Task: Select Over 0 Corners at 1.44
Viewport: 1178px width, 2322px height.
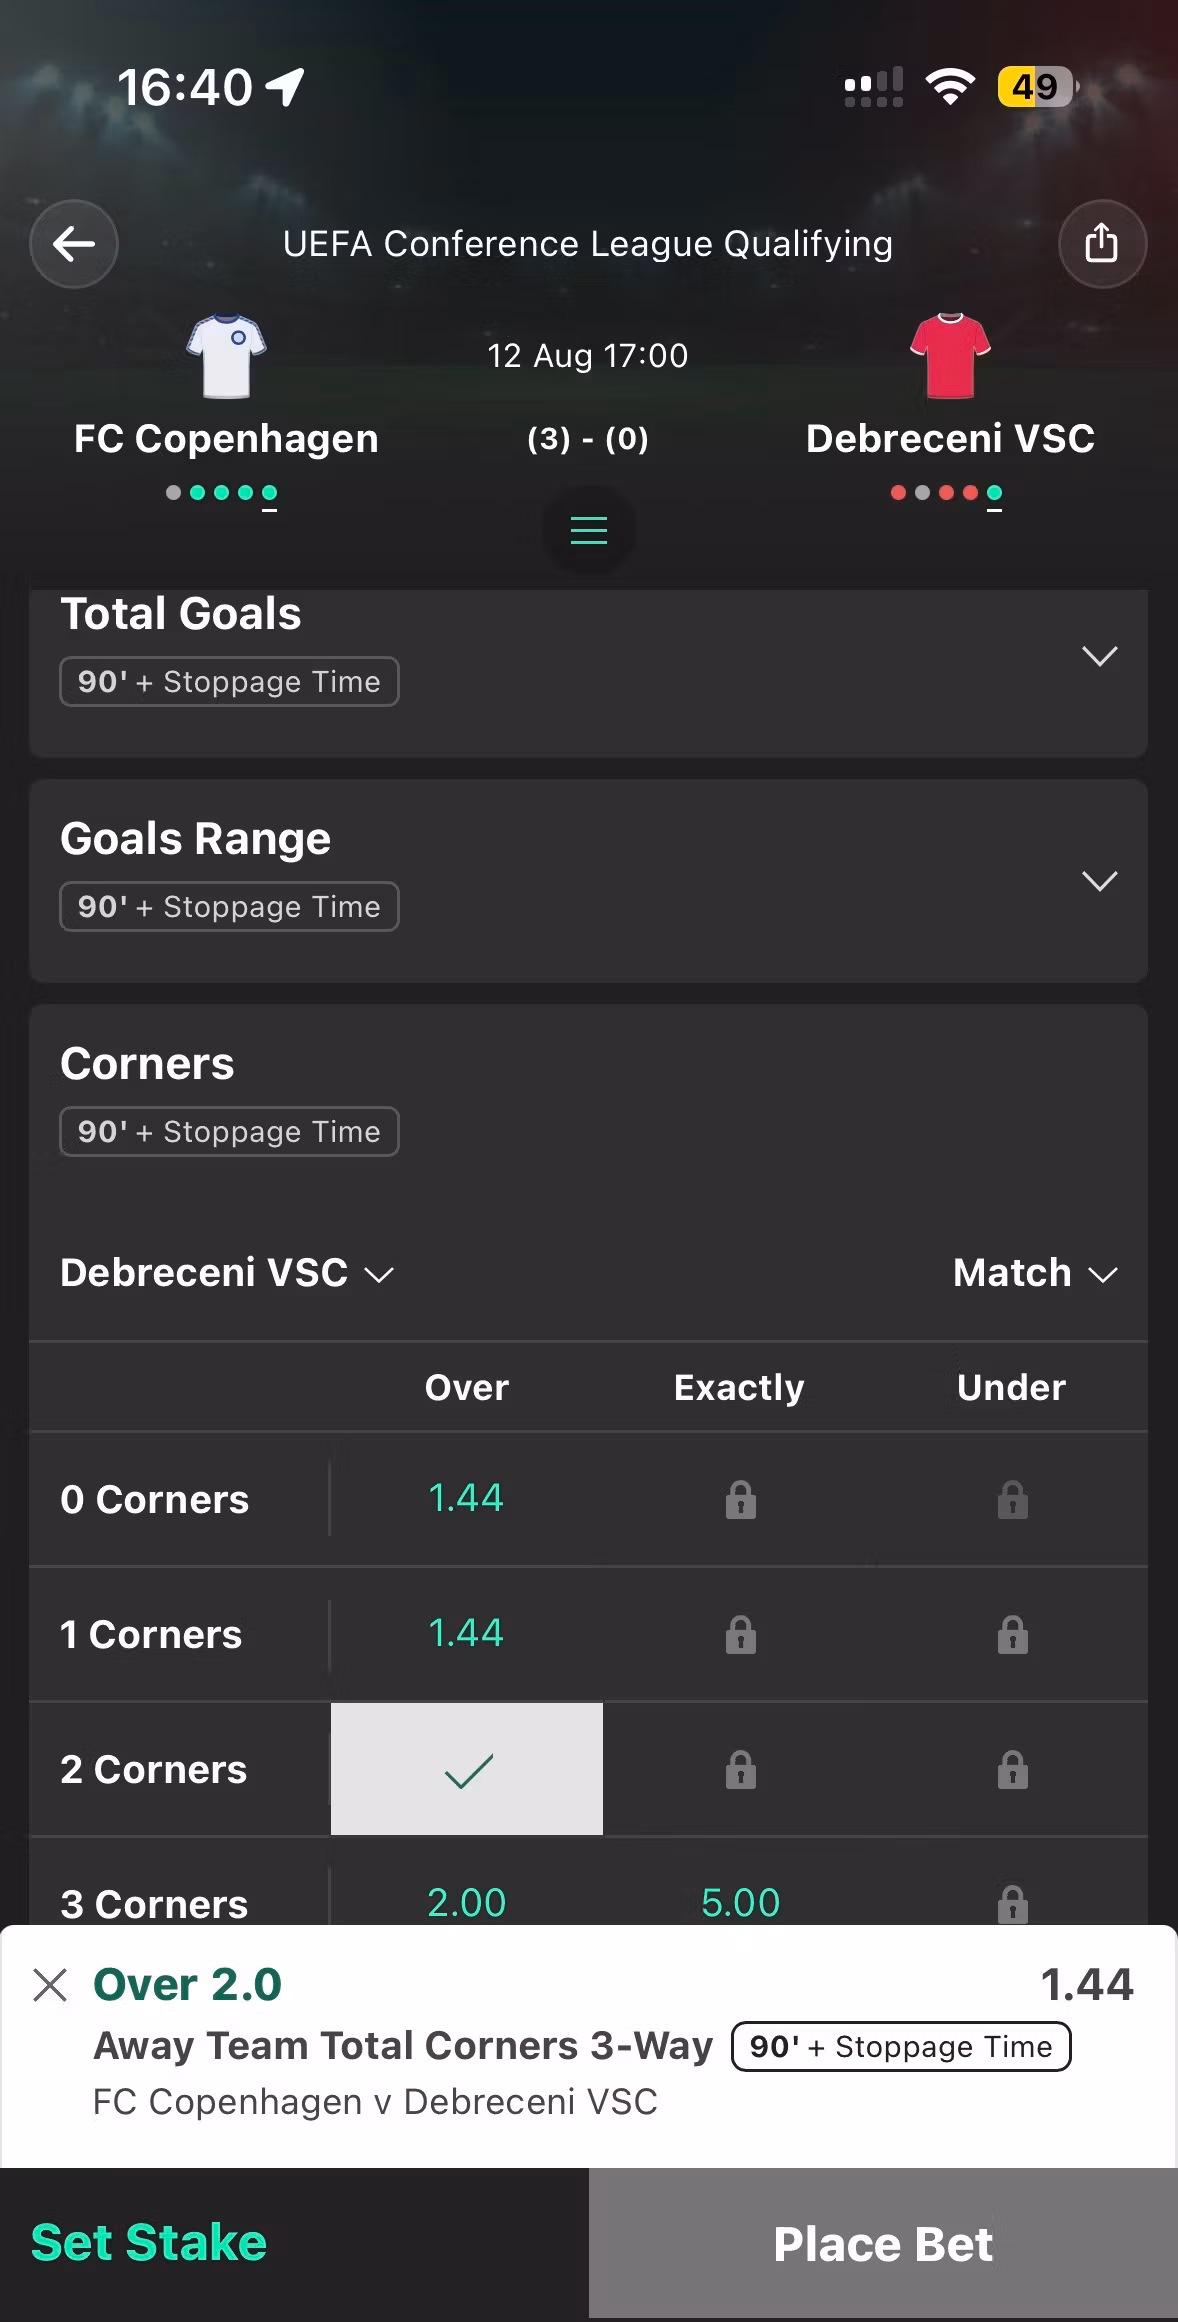Action: click(x=467, y=1498)
